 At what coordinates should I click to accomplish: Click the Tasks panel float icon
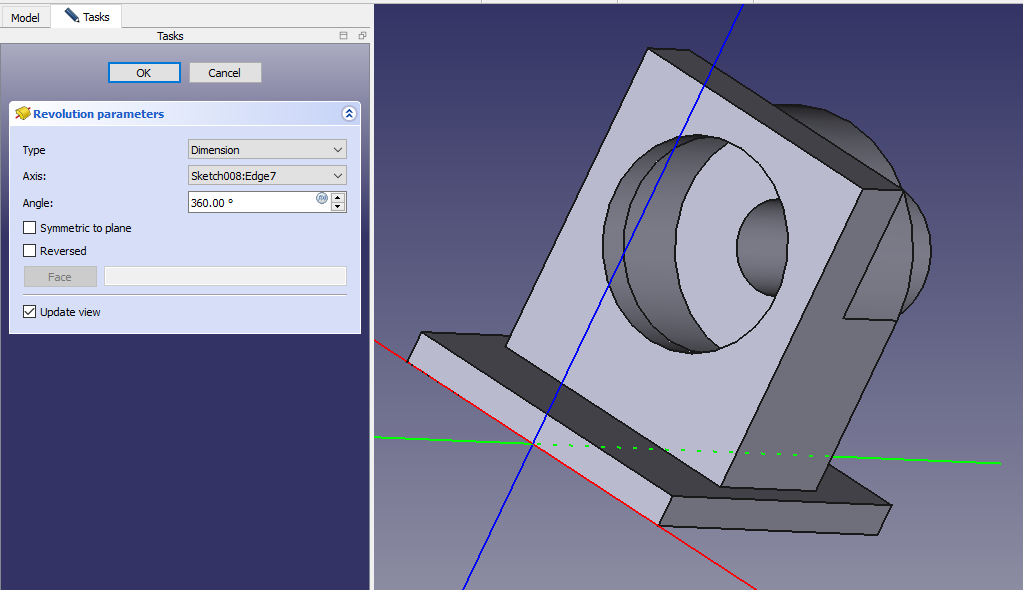click(x=361, y=36)
